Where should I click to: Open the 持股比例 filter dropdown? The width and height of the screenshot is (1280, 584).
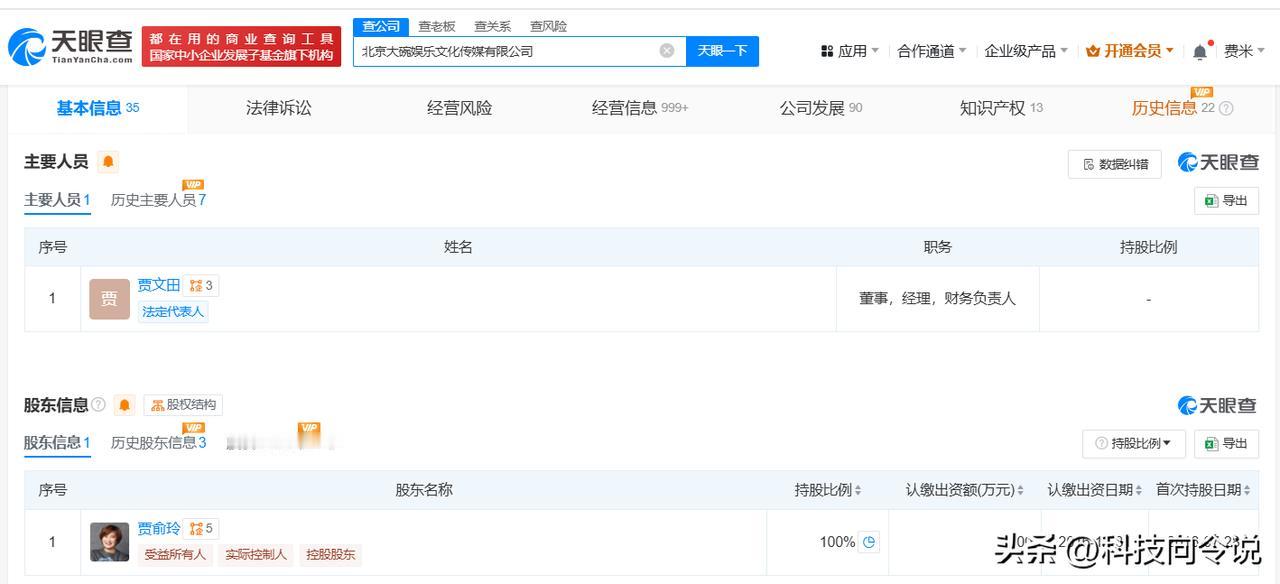click(x=1134, y=443)
